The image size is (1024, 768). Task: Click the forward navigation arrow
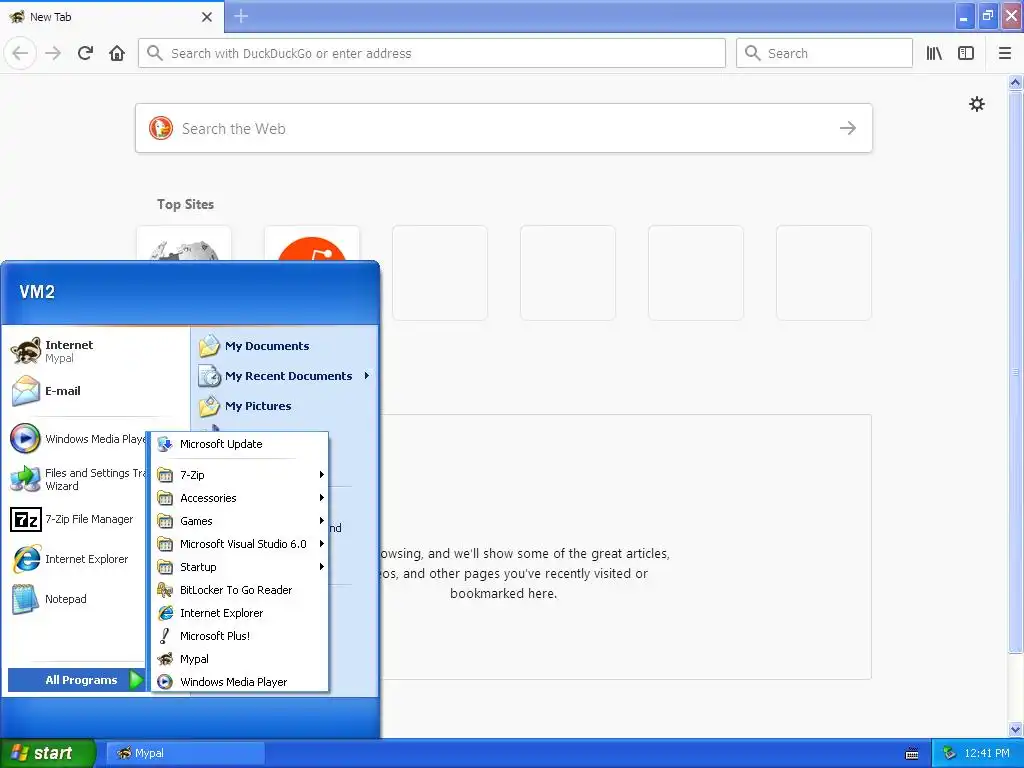click(53, 53)
